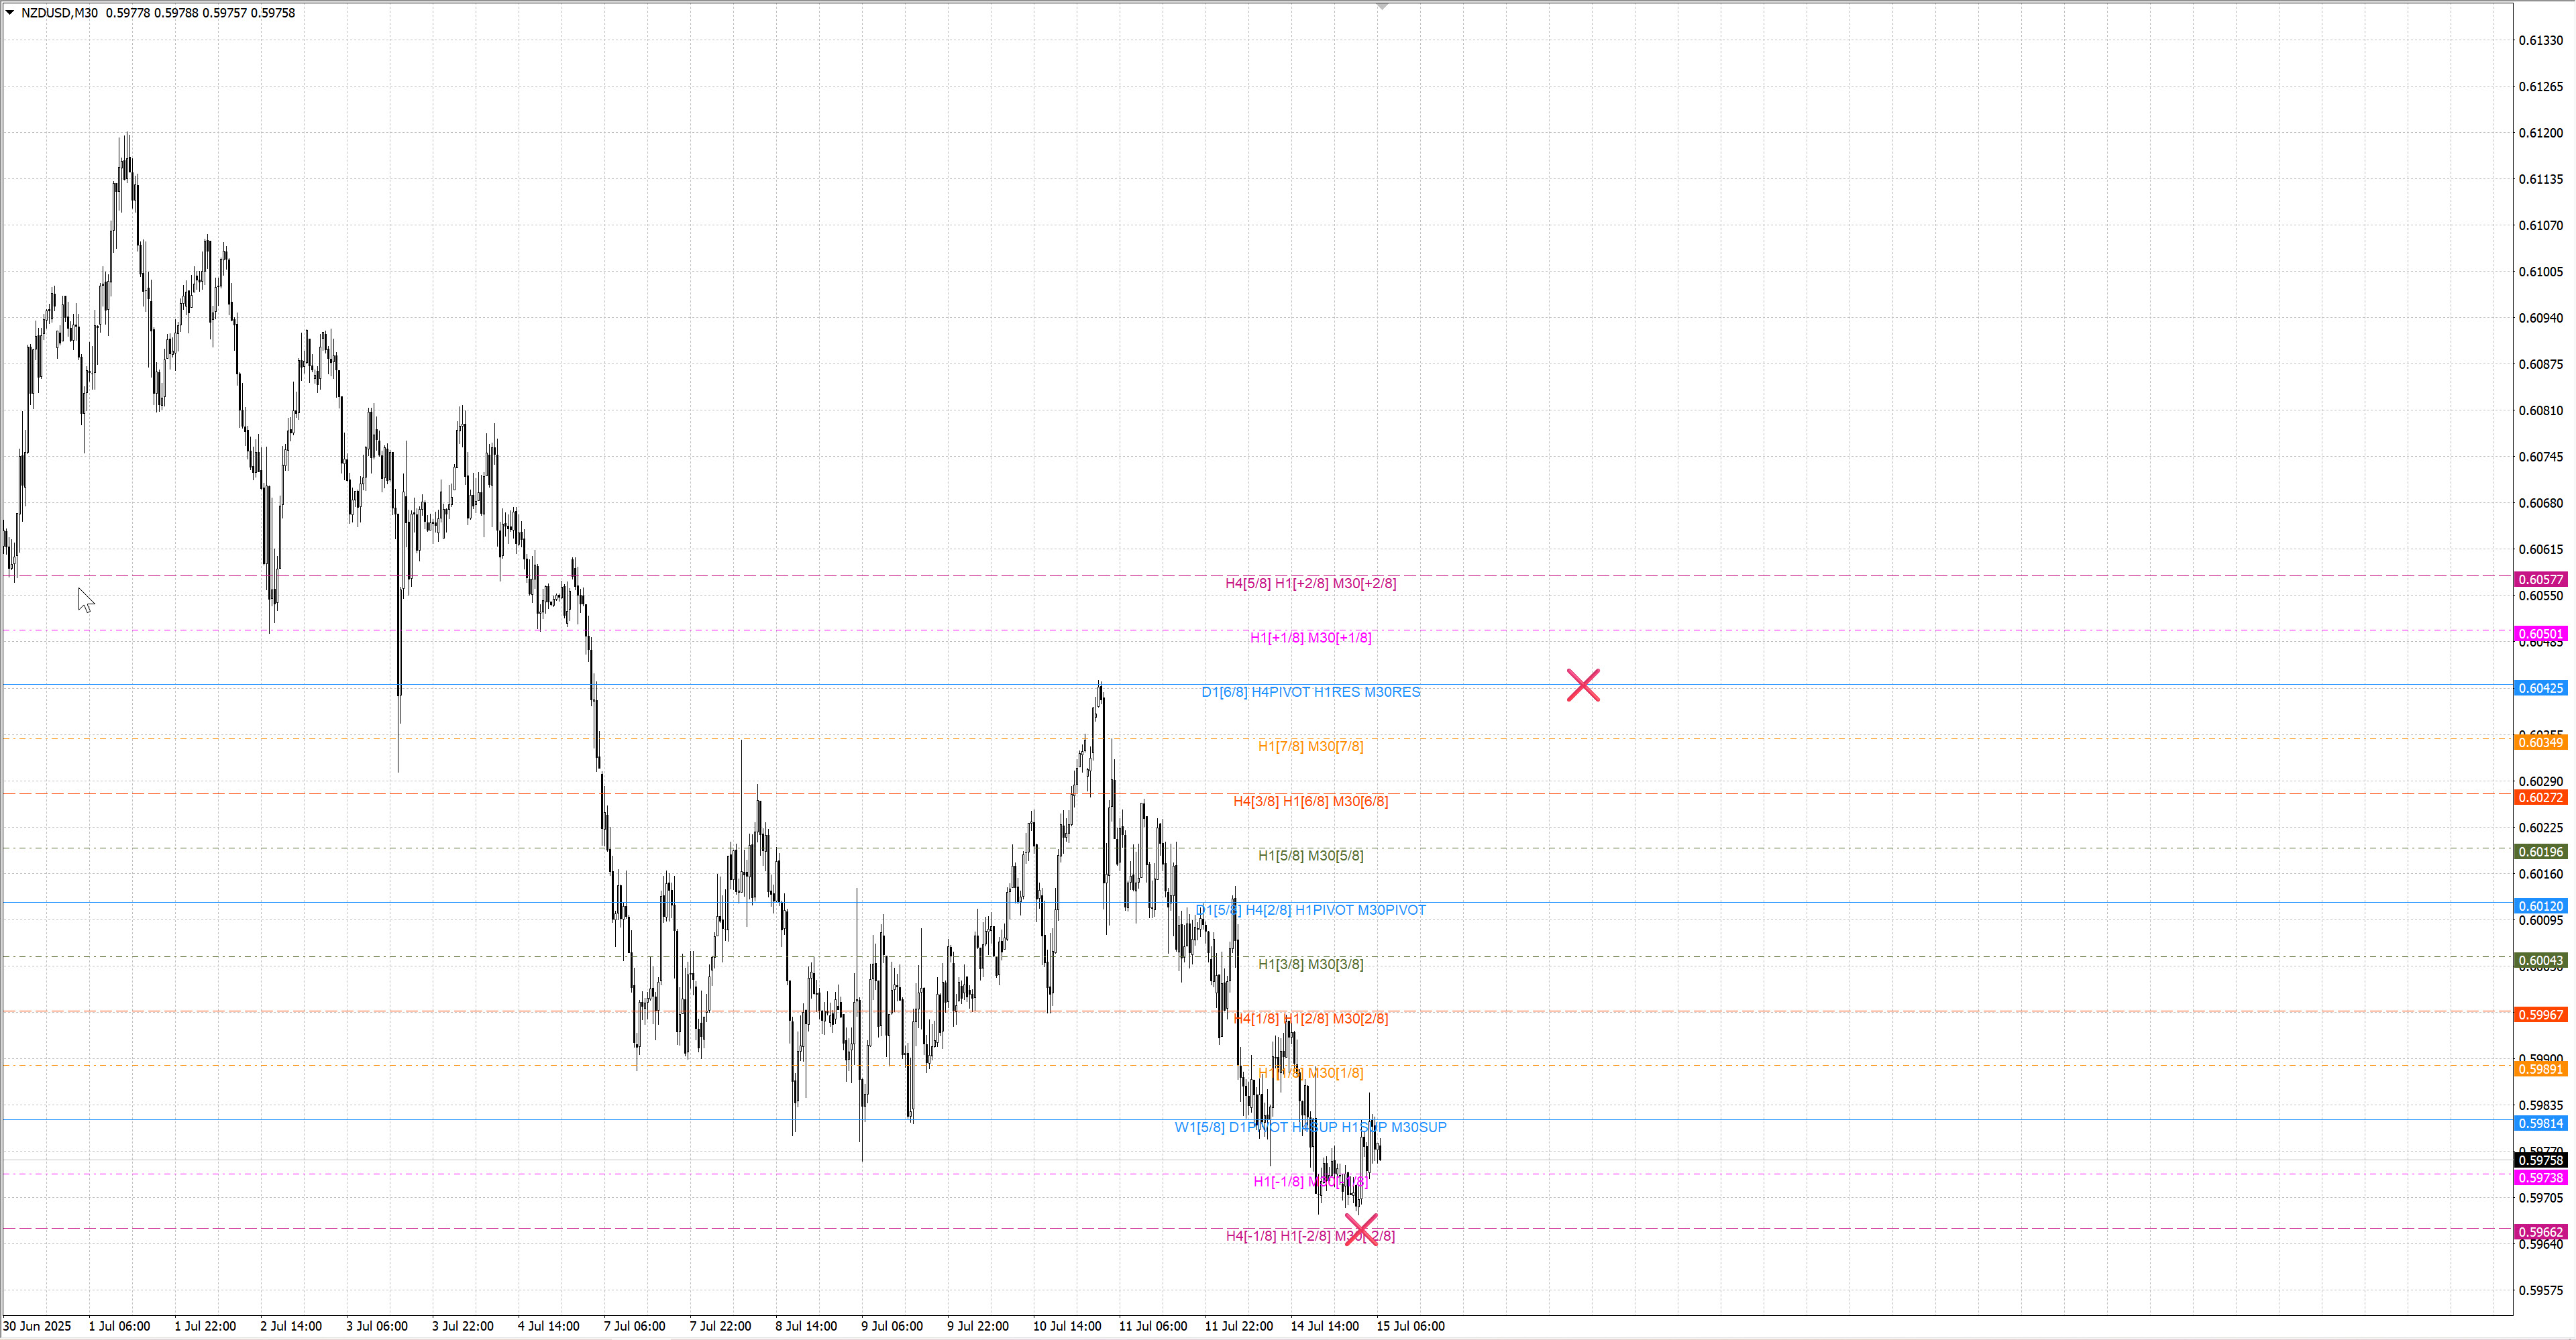Click the 0.61200 price scale value

(x=2540, y=133)
